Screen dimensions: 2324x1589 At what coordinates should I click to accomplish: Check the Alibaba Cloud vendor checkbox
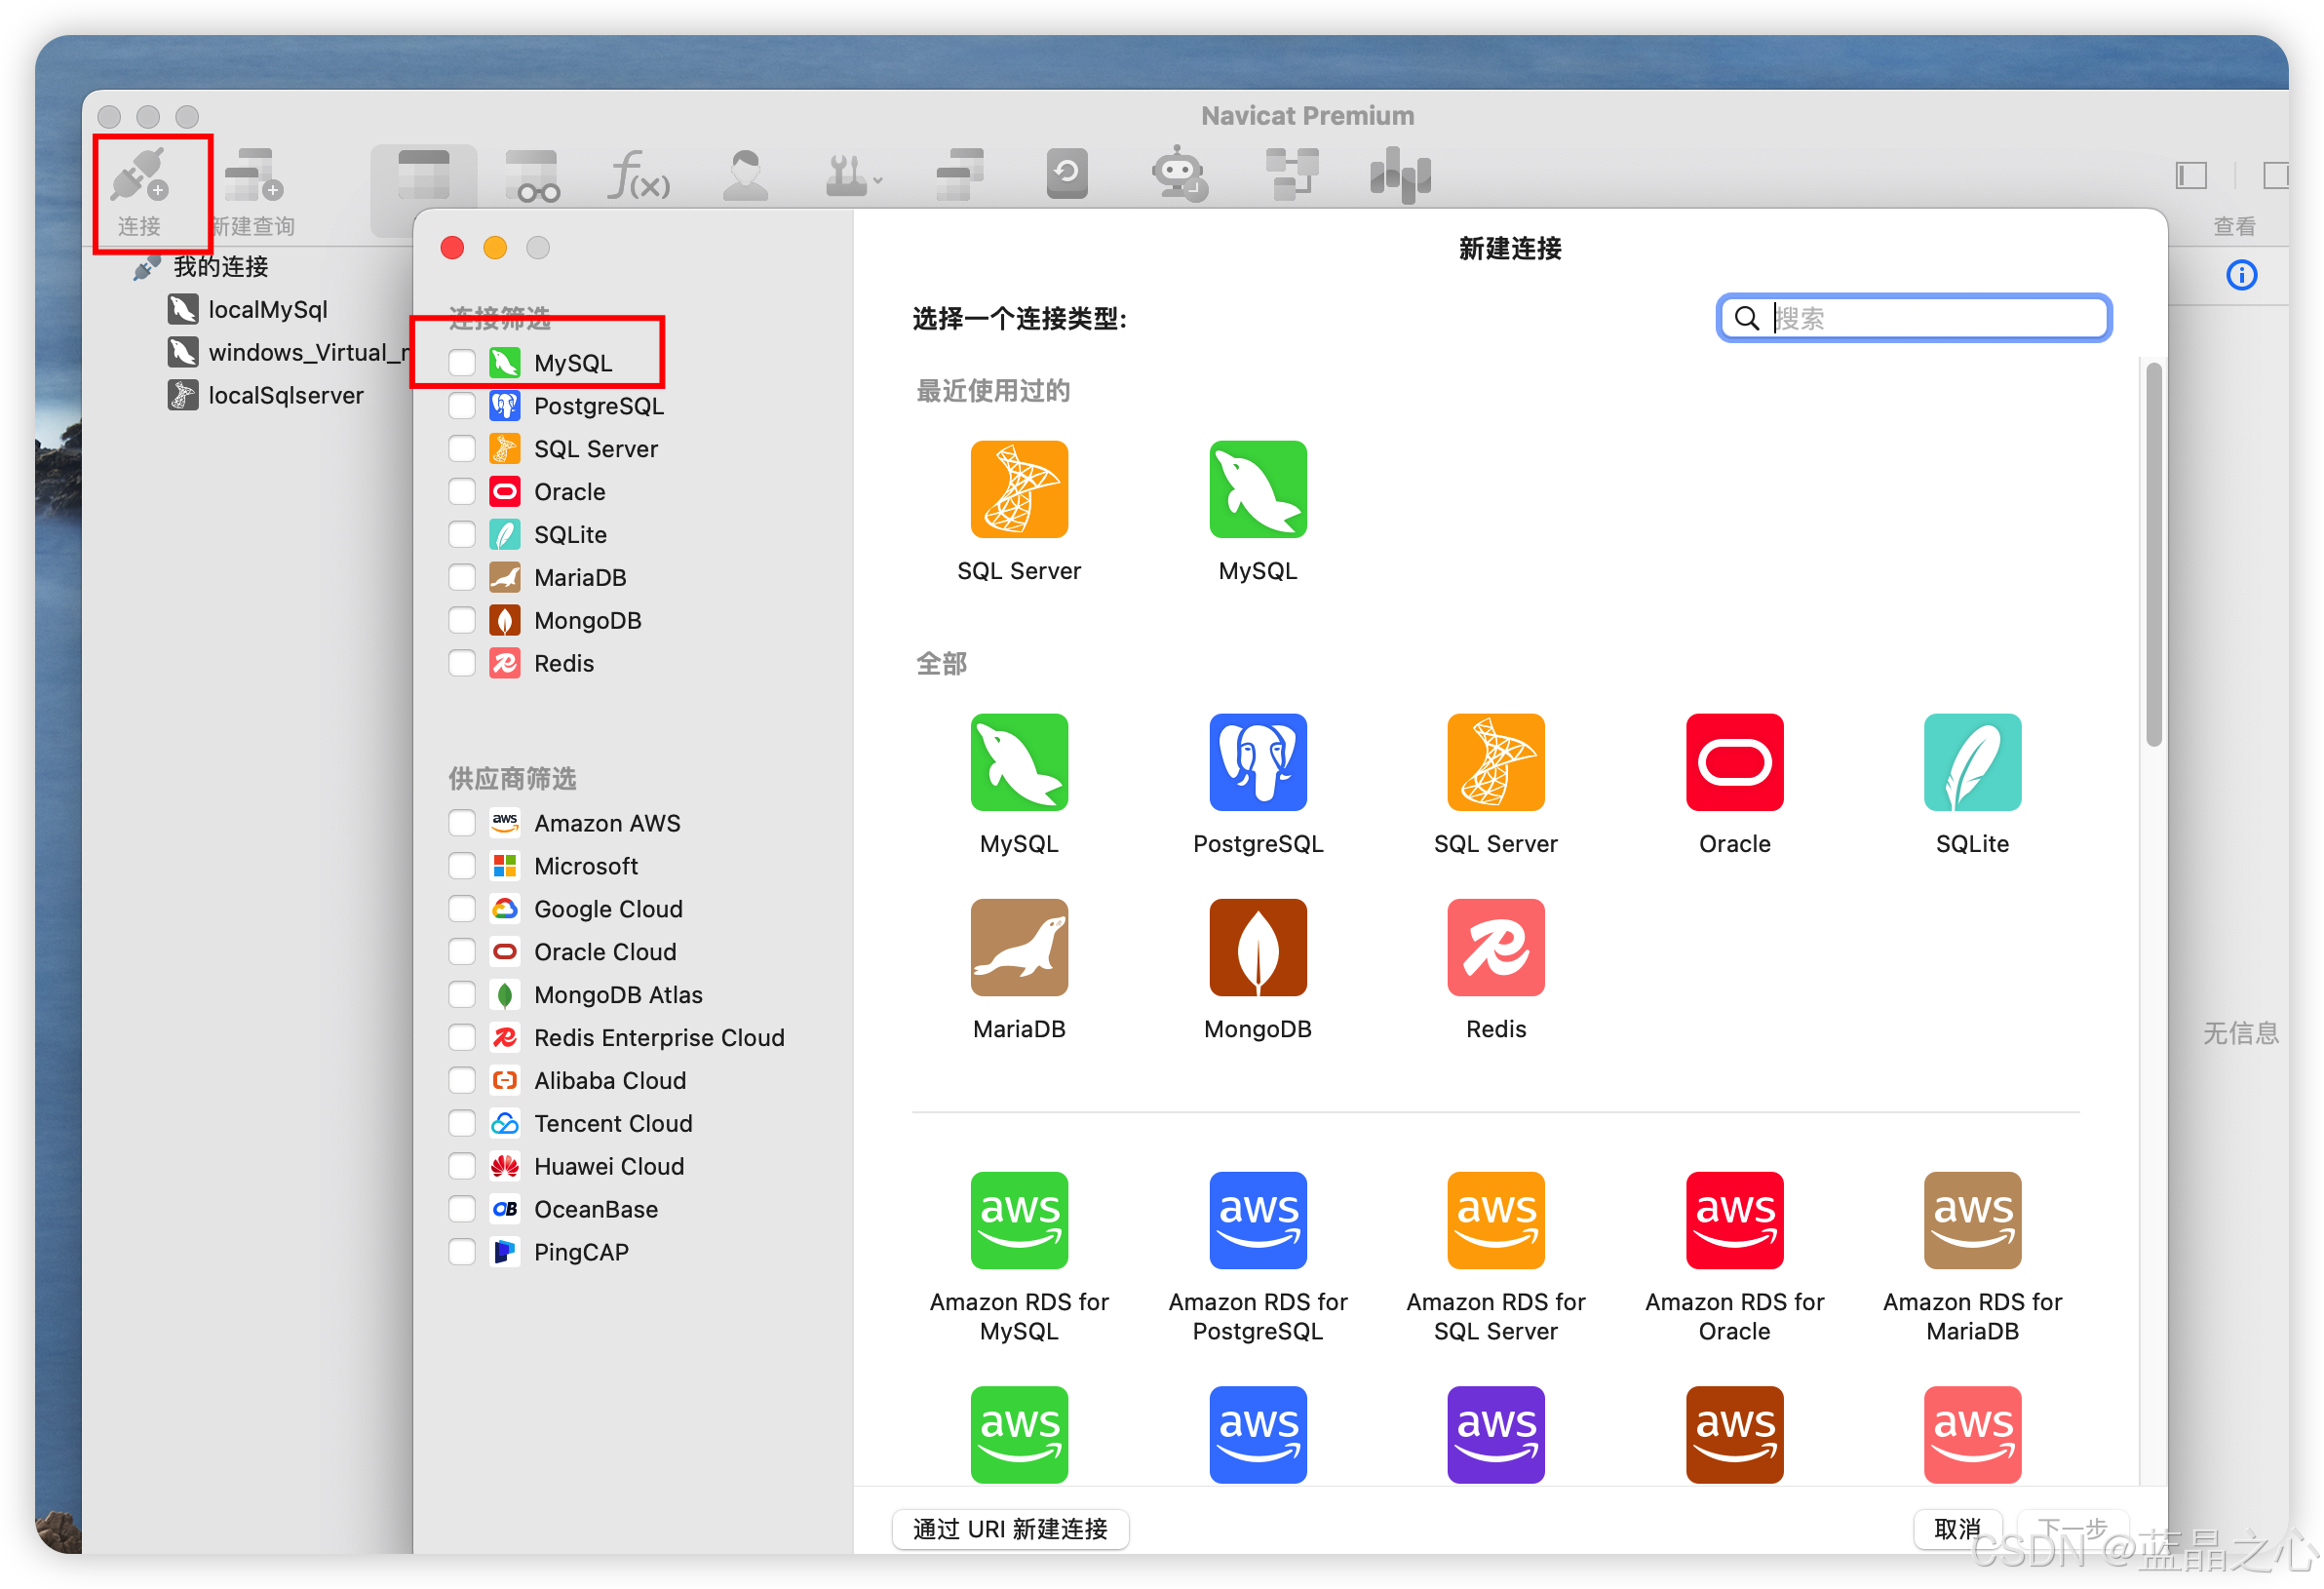point(462,1082)
